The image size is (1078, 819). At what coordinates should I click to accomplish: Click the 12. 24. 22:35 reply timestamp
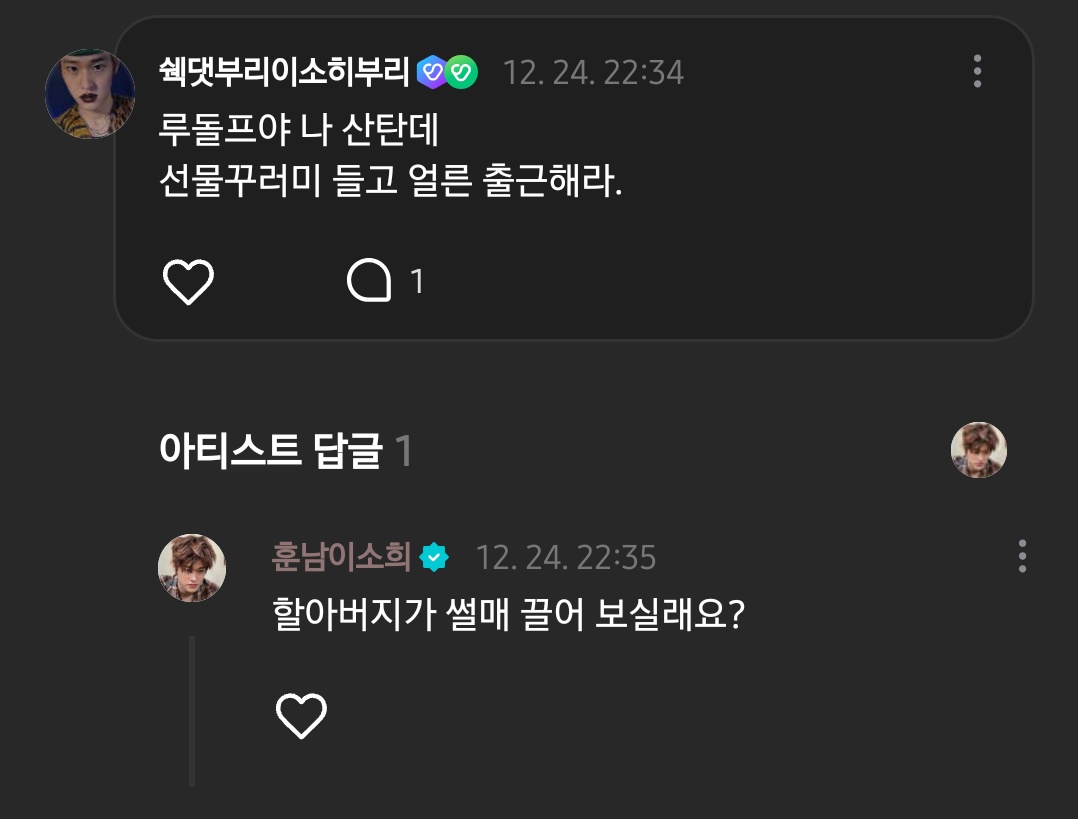(566, 558)
